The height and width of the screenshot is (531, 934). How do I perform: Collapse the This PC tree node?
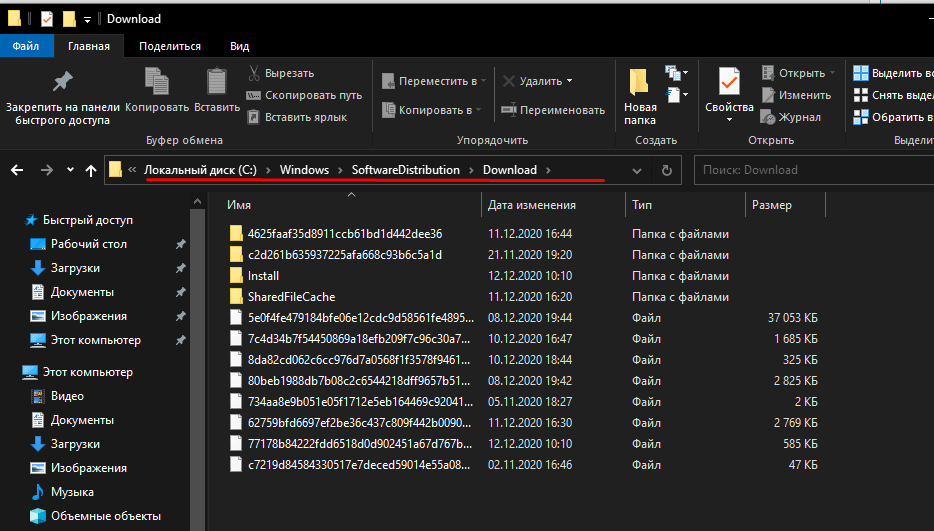pyautogui.click(x=11, y=372)
